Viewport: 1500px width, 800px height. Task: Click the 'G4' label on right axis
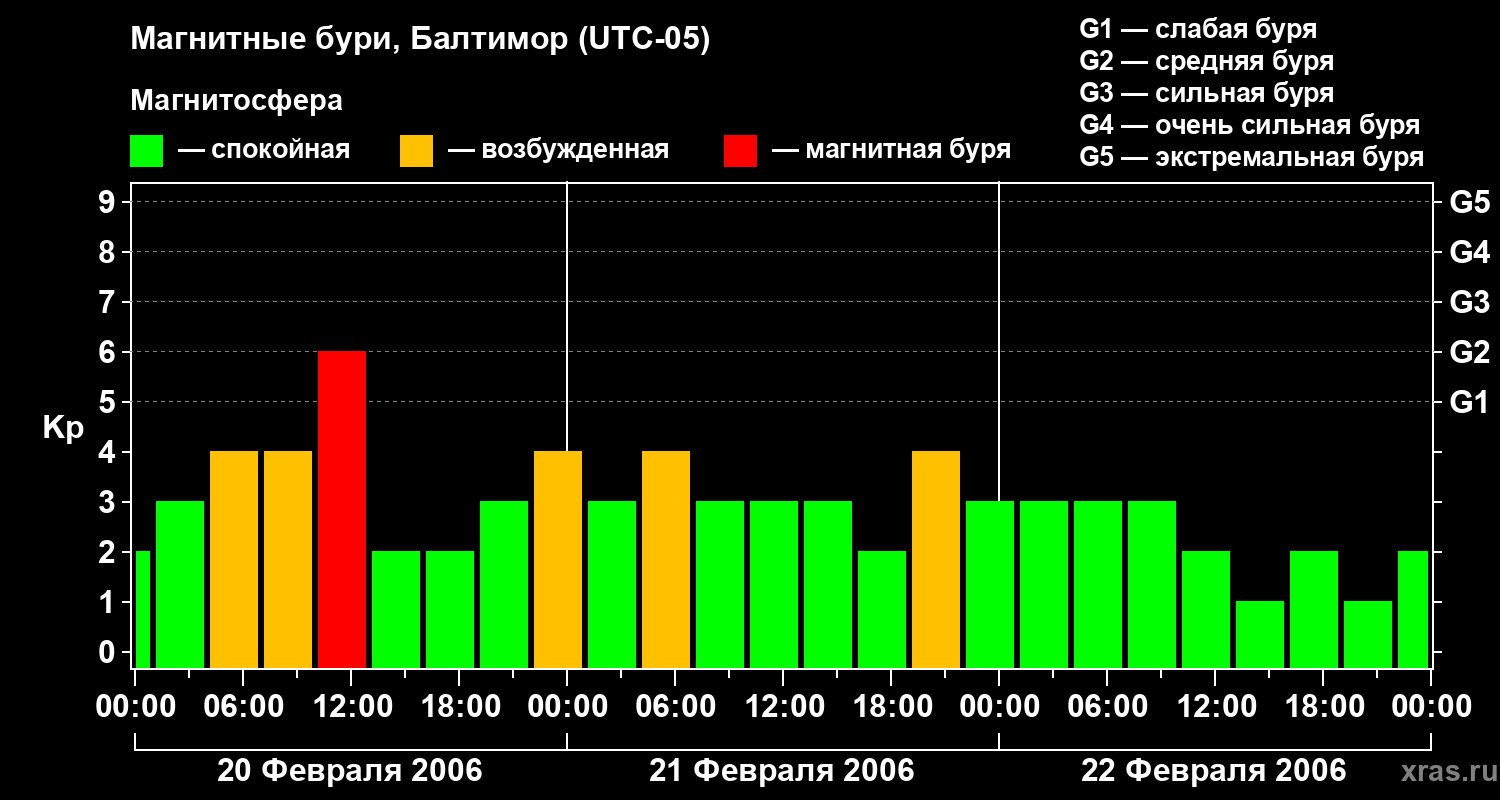tap(1469, 252)
